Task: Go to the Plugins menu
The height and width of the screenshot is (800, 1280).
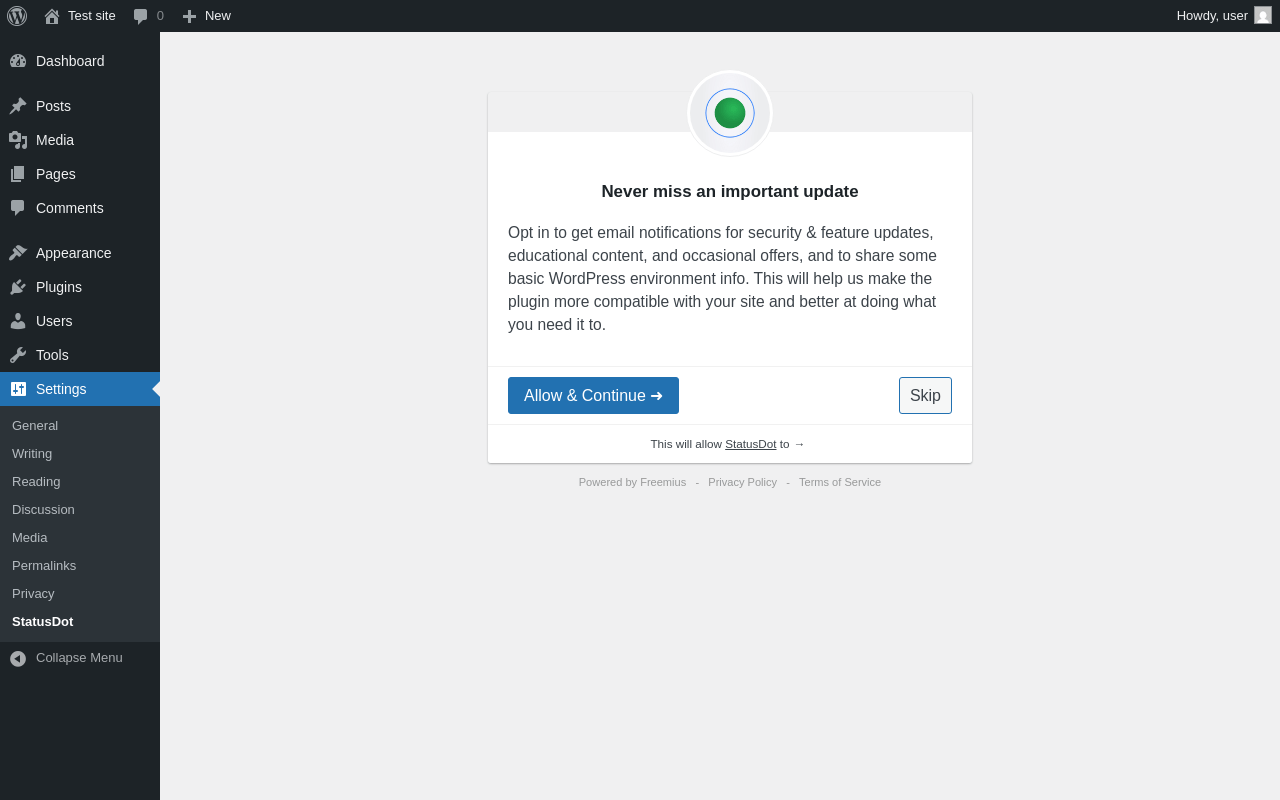Action: click(x=59, y=287)
